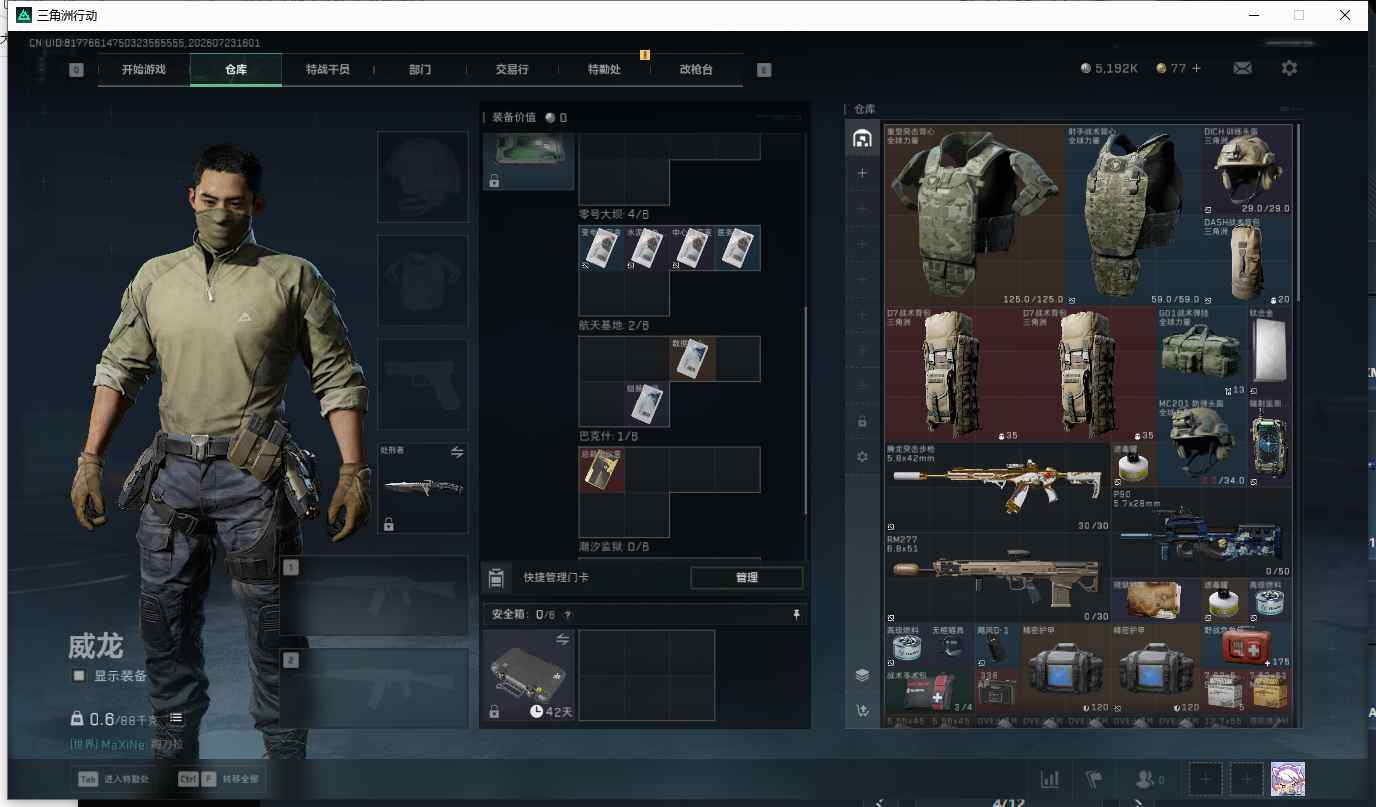The image size is (1376, 807).
Task: Click the sort-and-organize icon at the sidebar bottom
Action: (x=862, y=711)
